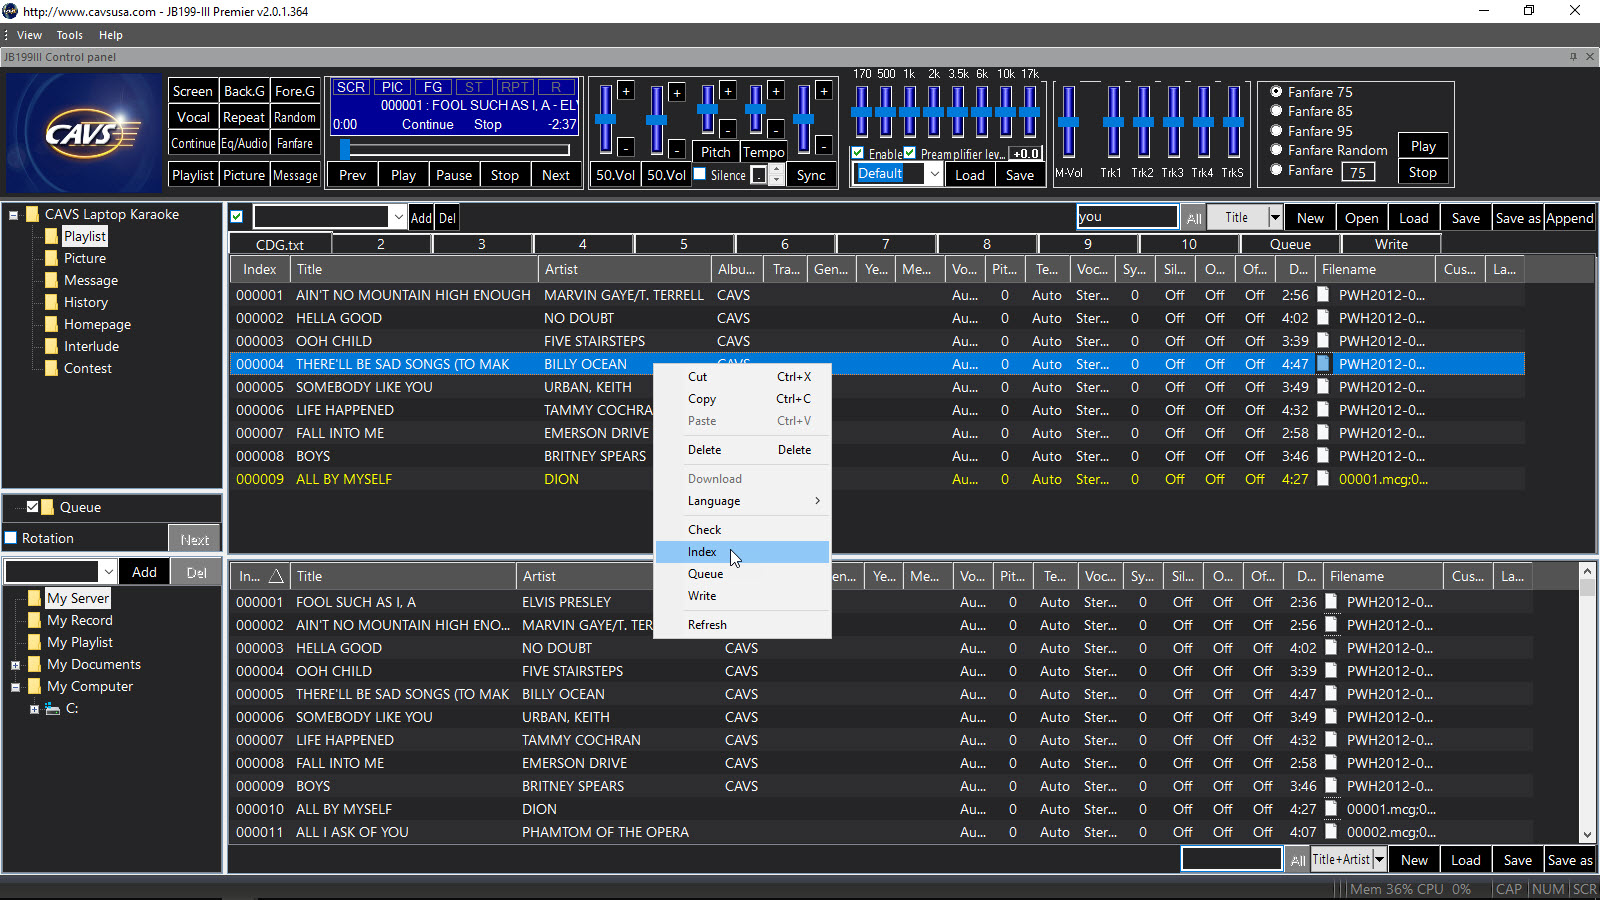Enable the Rotation checkbox
Image resolution: width=1600 pixels, height=900 pixels.
(x=11, y=538)
